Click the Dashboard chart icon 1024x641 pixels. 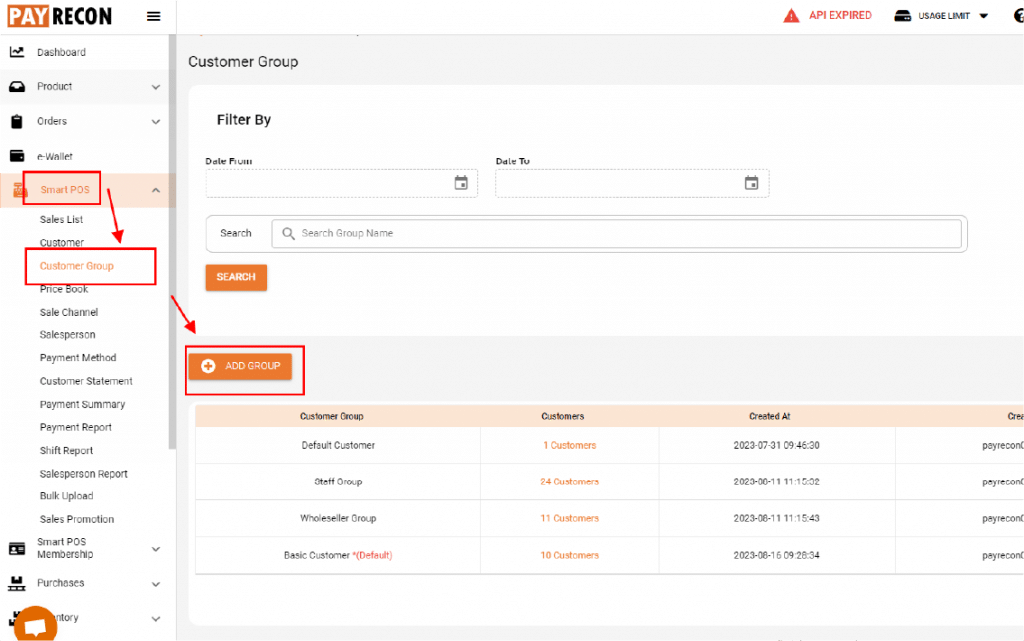[17, 52]
